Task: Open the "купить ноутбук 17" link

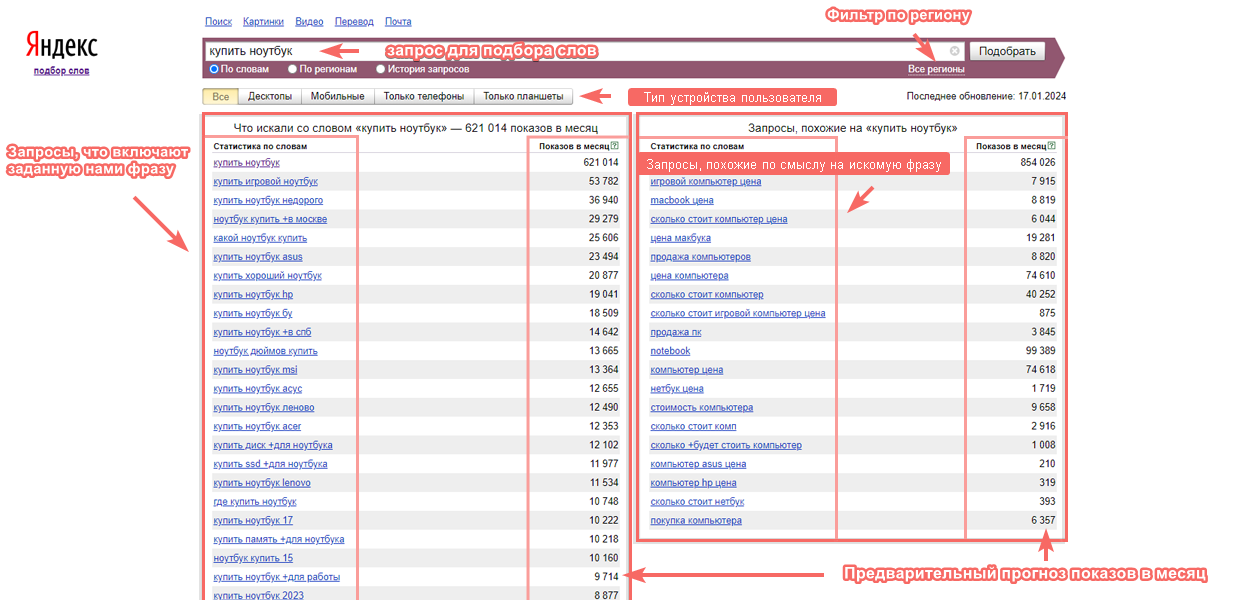Action: 253,521
